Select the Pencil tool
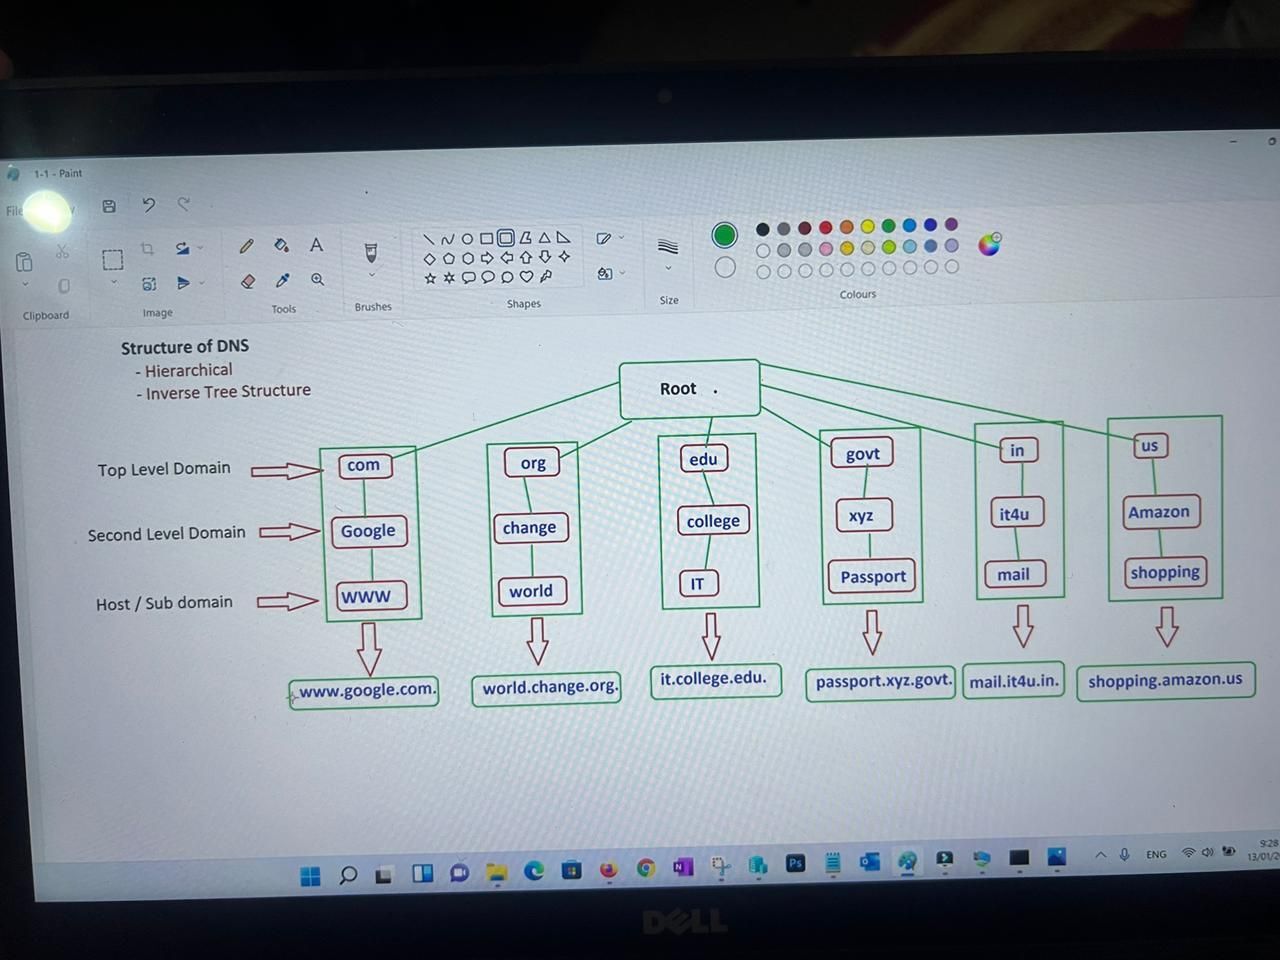The width and height of the screenshot is (1280, 960). coord(247,246)
